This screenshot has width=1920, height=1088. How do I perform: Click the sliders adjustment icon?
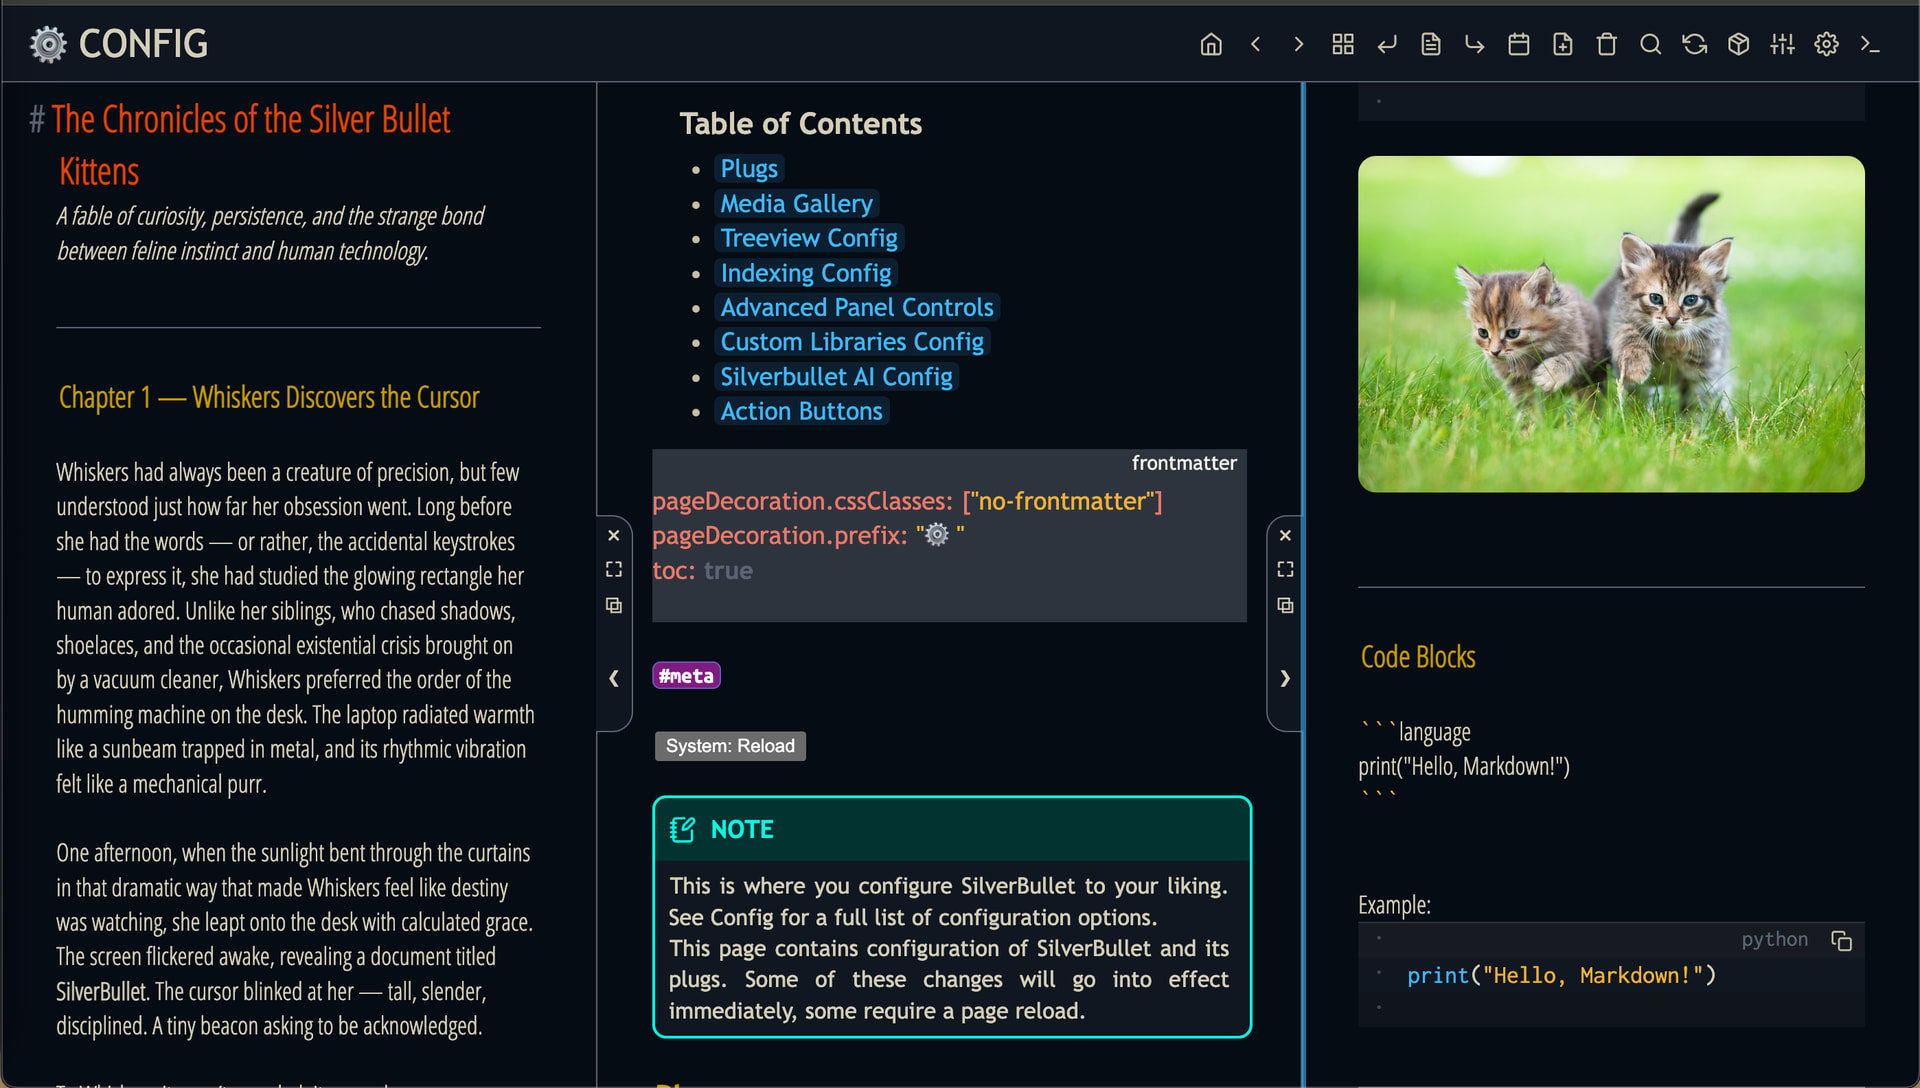[x=1782, y=44]
